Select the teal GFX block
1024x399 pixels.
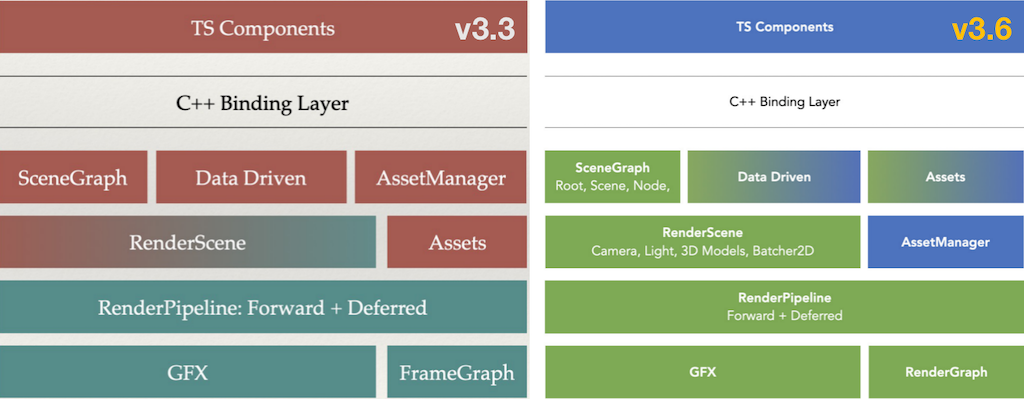pos(187,372)
